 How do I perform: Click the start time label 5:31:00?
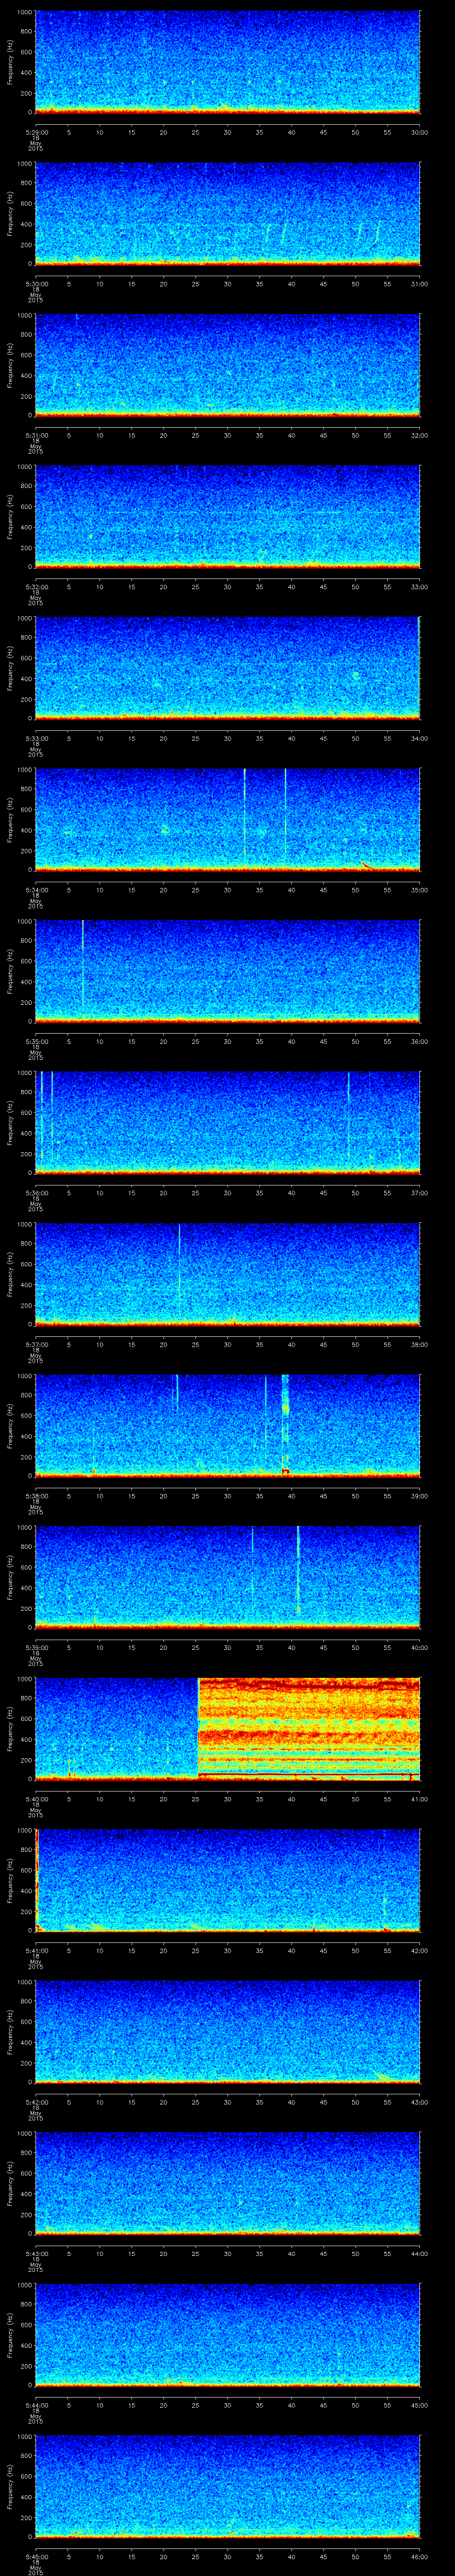pos(36,435)
